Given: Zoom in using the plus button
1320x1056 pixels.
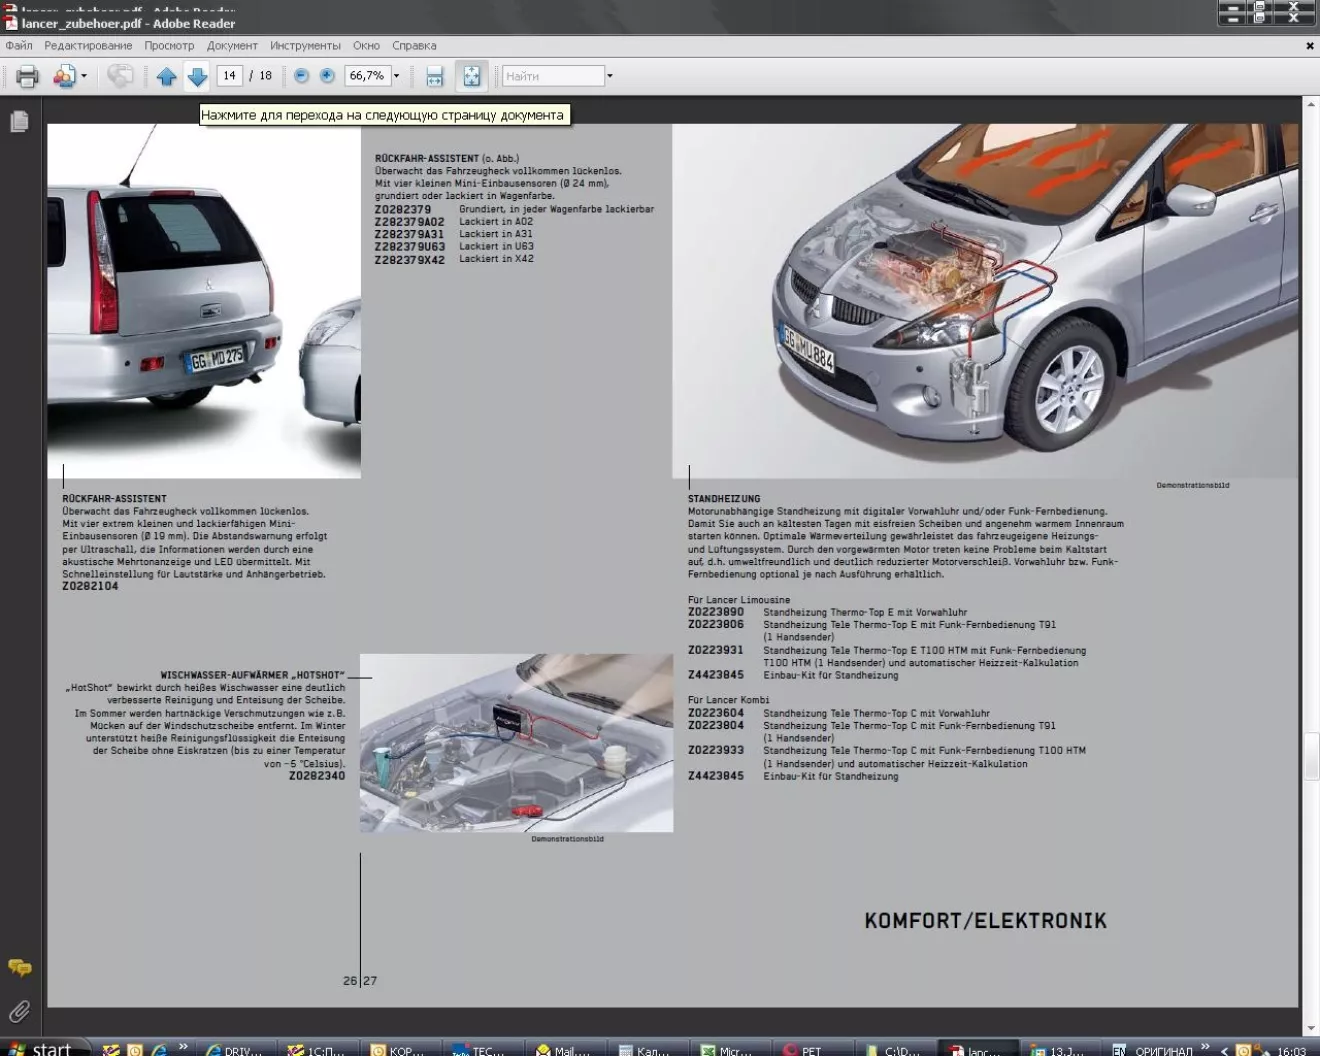Looking at the screenshot, I should 326,76.
